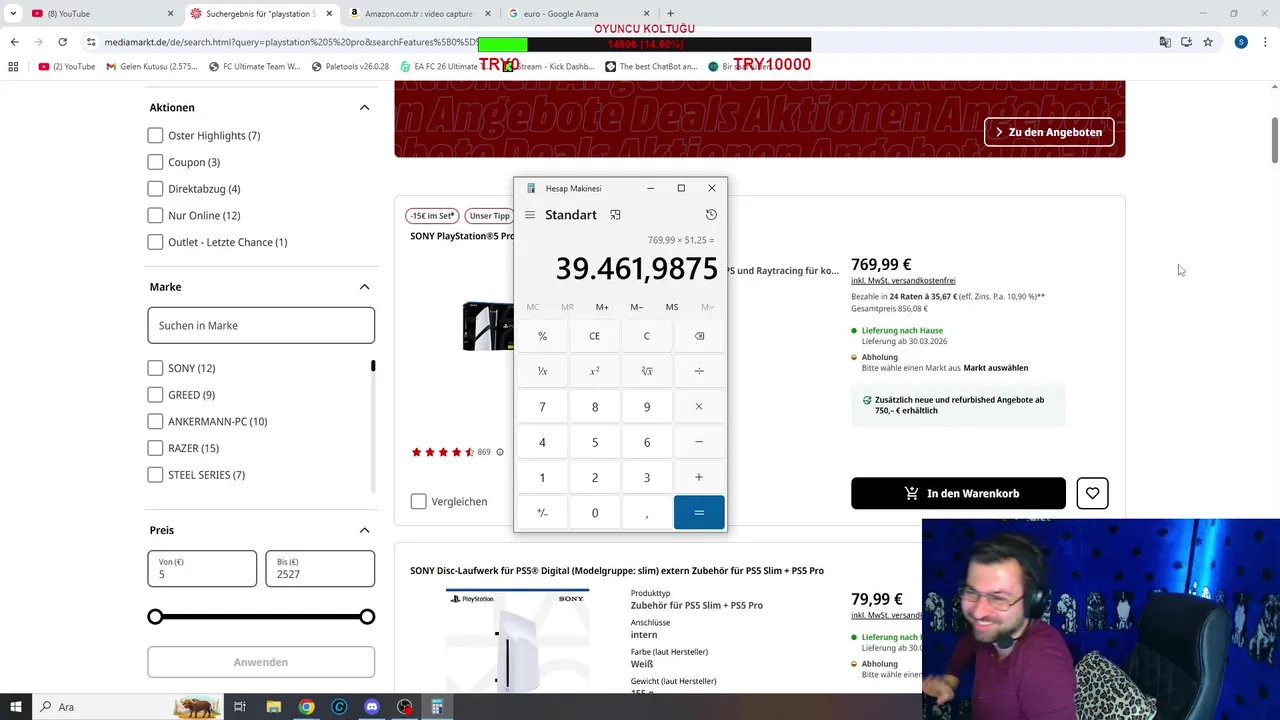Add PlayStation 5 Pro to wishlist heart
The height and width of the screenshot is (720, 1280).
point(1092,493)
